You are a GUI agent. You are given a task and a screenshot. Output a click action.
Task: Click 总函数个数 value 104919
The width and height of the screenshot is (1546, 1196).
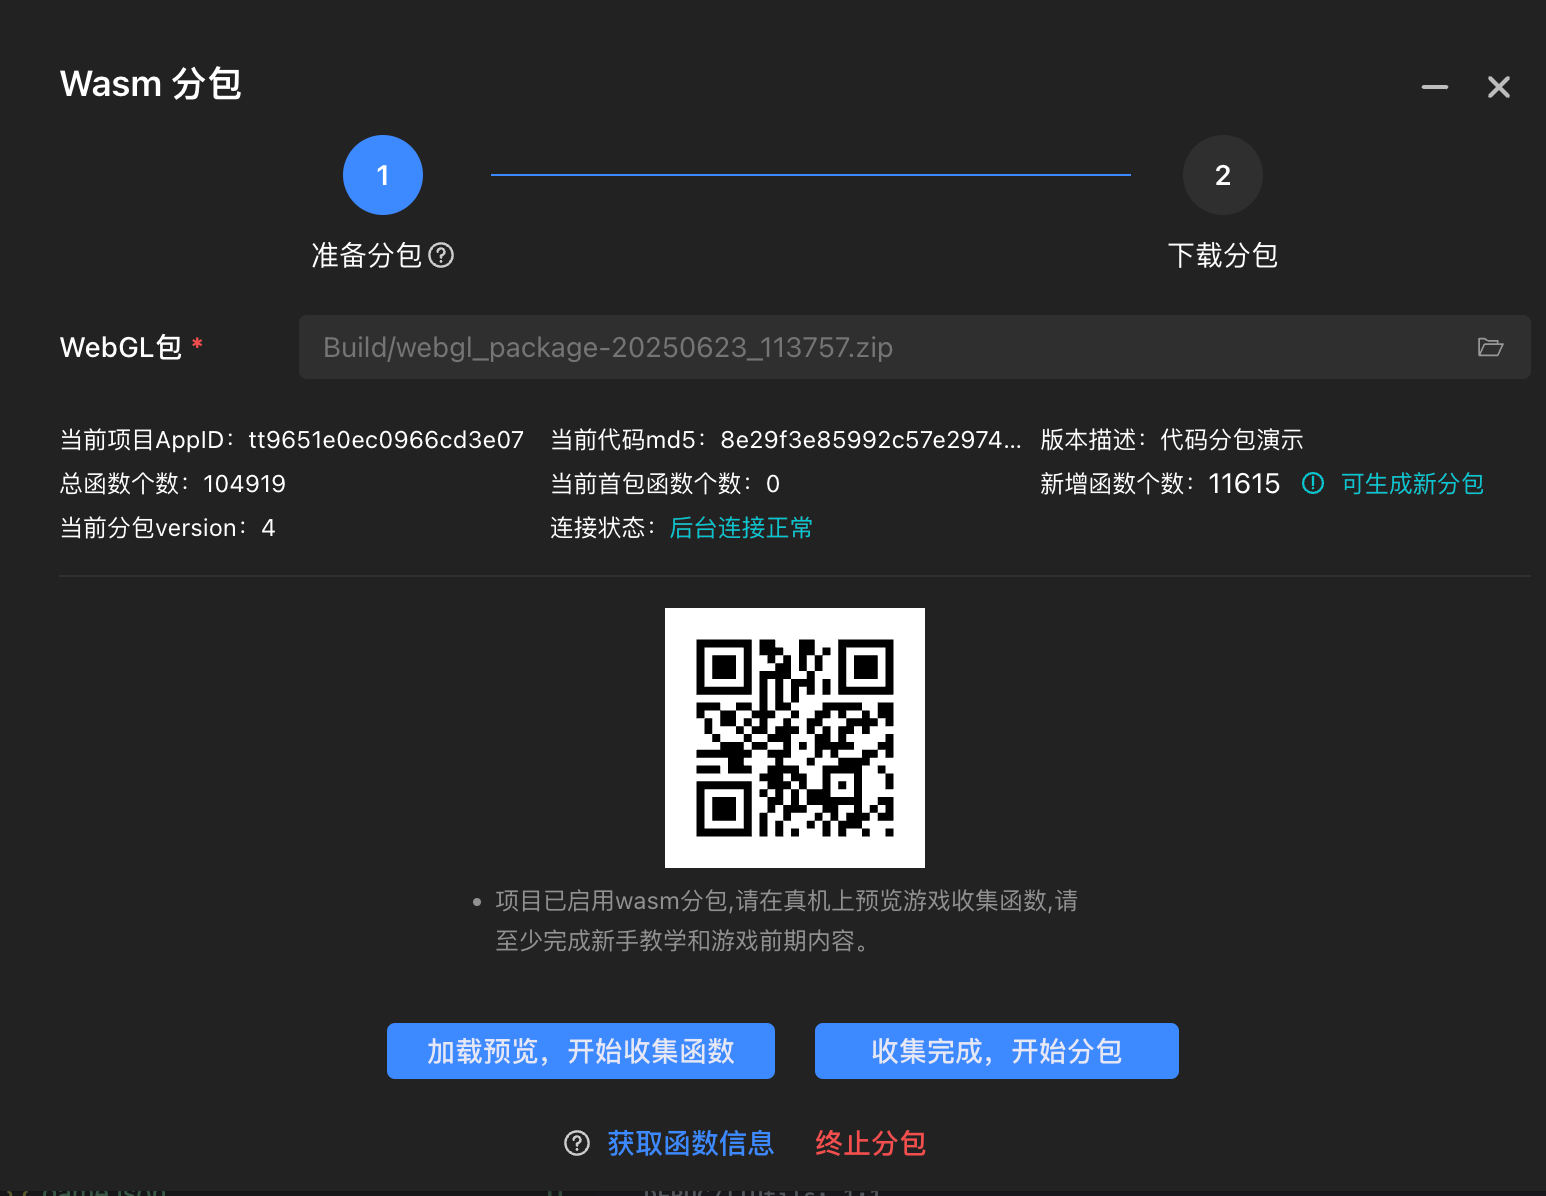(244, 484)
